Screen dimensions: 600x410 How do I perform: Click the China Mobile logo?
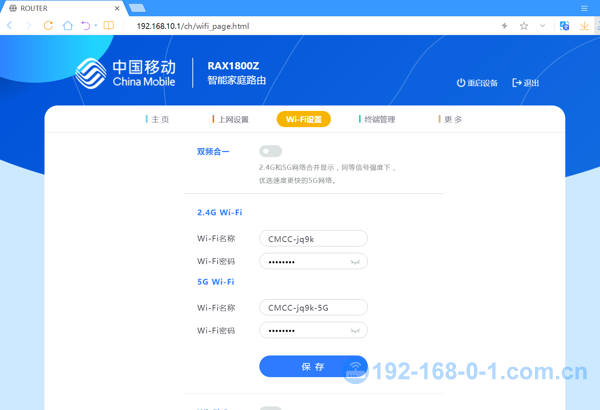click(125, 73)
